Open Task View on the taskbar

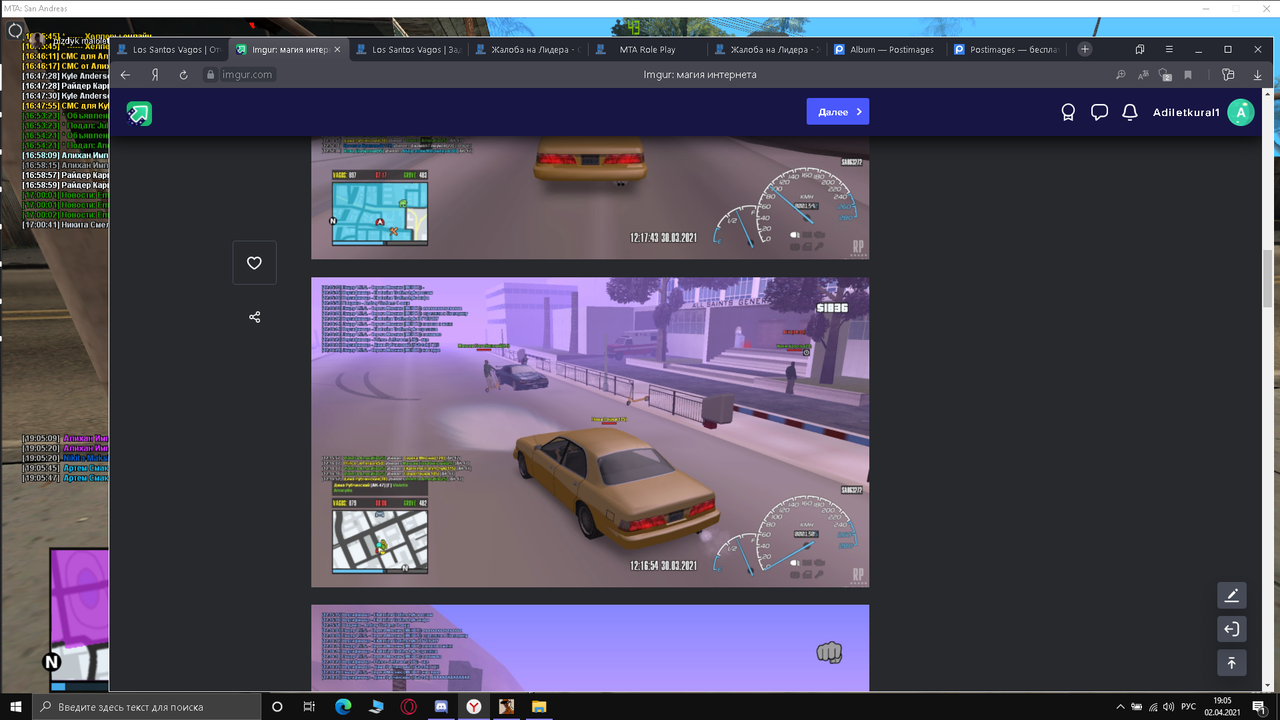coord(310,706)
